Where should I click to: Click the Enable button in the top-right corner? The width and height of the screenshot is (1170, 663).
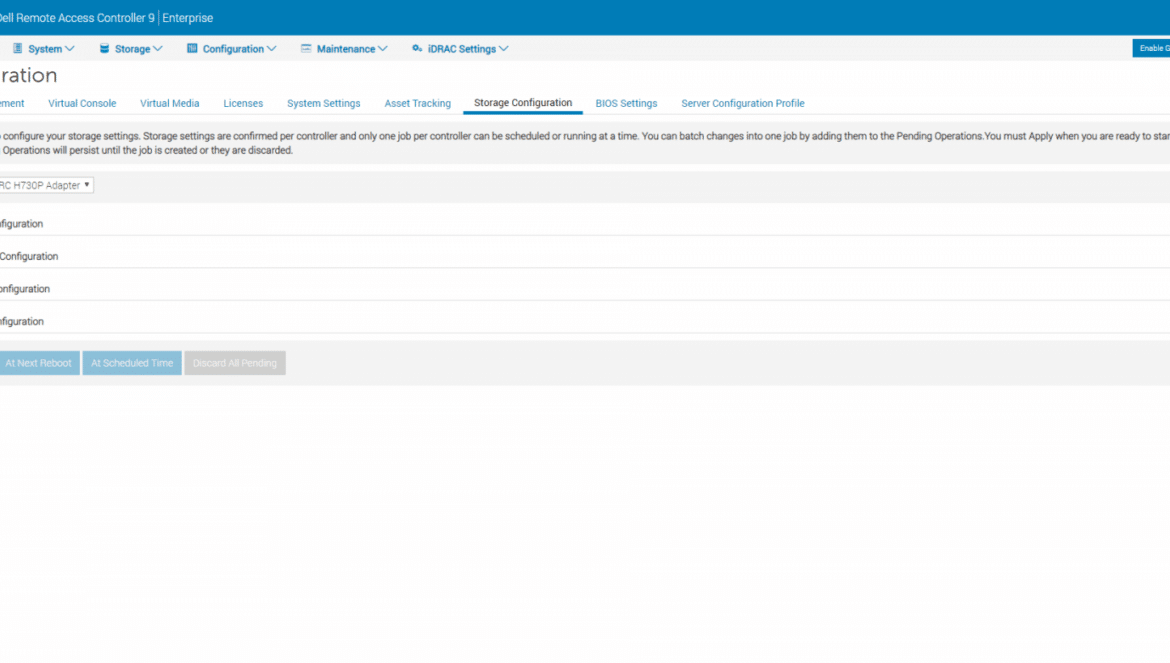coord(1151,48)
